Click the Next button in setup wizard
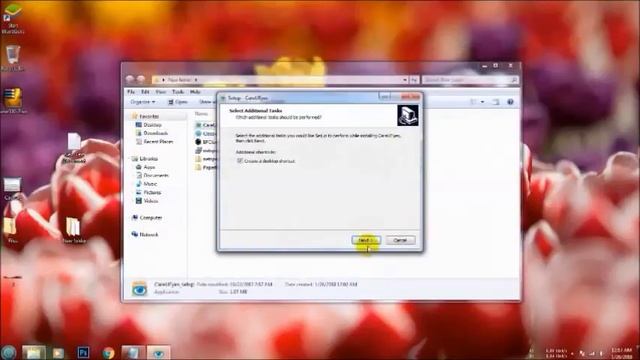 tap(366, 240)
